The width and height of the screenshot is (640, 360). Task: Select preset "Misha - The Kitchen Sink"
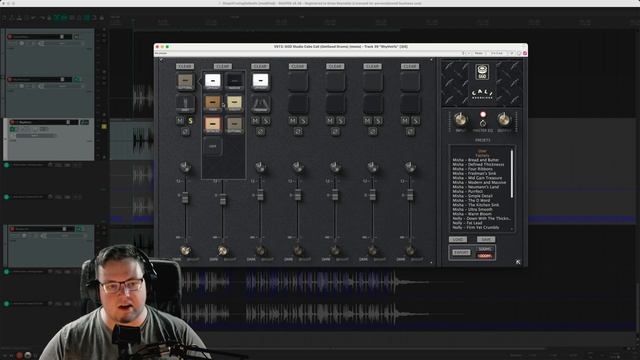tap(476, 205)
